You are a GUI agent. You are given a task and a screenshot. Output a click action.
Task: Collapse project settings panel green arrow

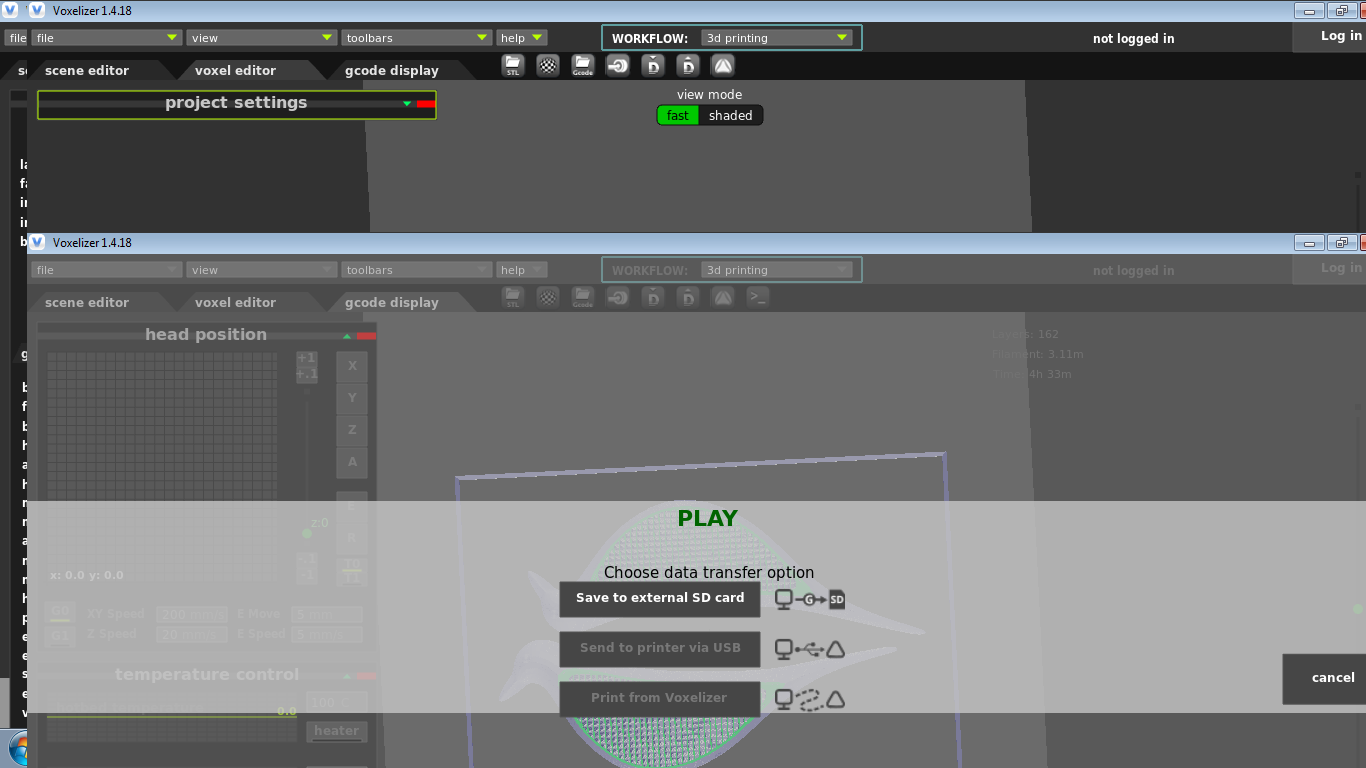click(407, 104)
